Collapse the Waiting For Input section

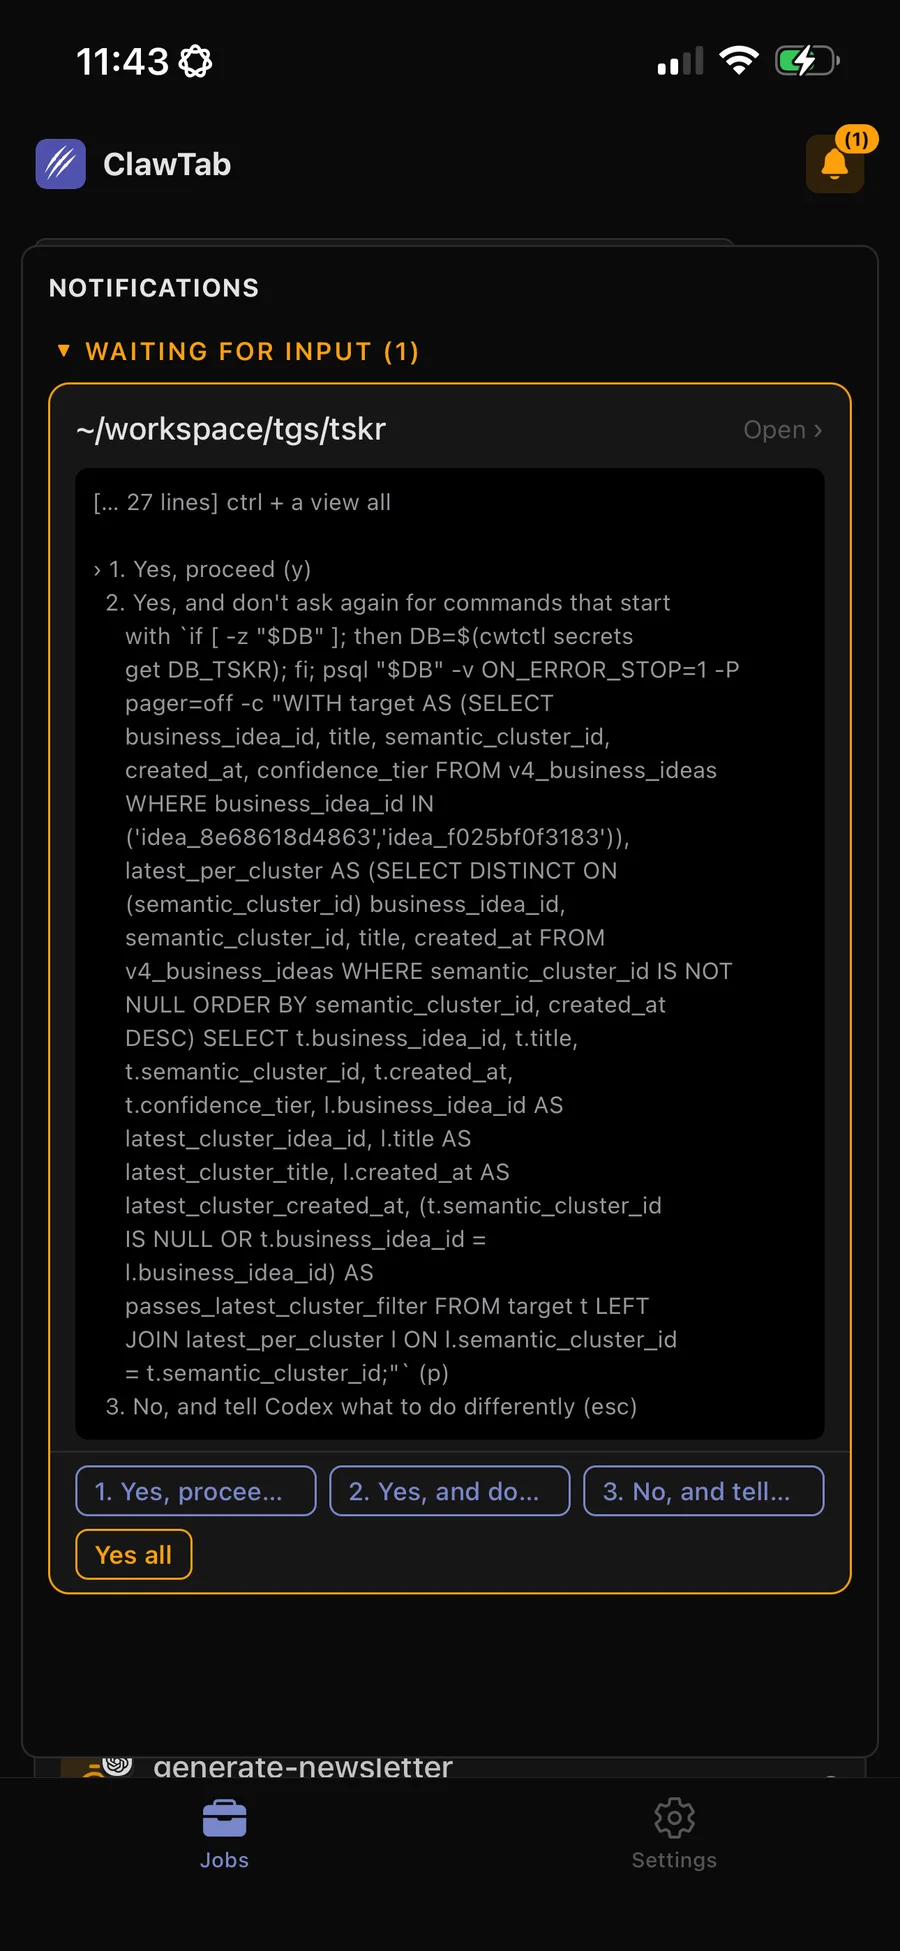pyautogui.click(x=238, y=351)
